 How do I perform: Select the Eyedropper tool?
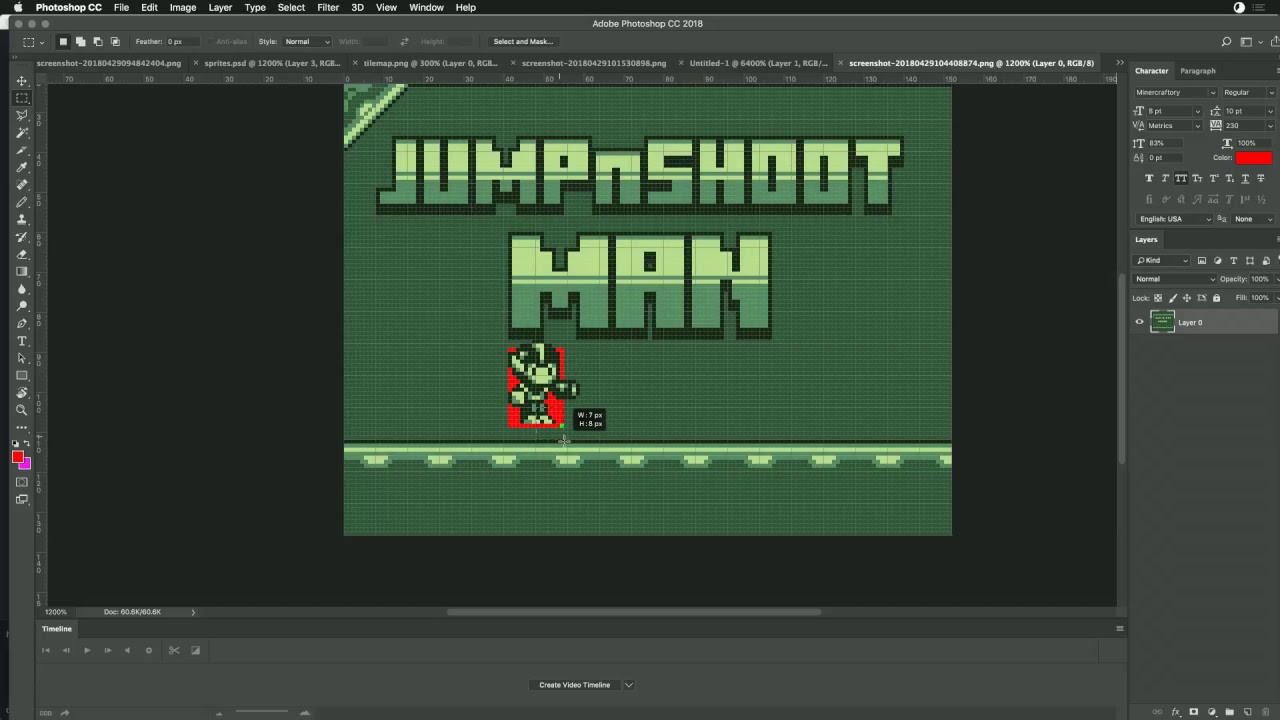[x=22, y=167]
